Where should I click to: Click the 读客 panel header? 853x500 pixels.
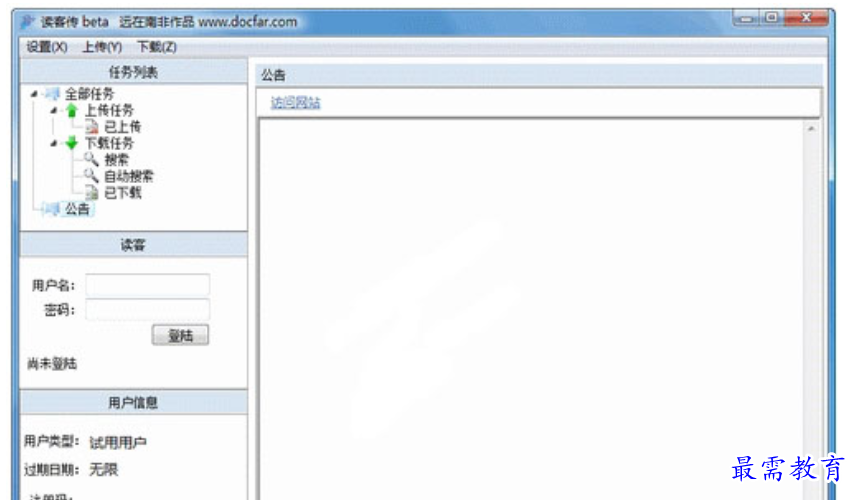[133, 245]
